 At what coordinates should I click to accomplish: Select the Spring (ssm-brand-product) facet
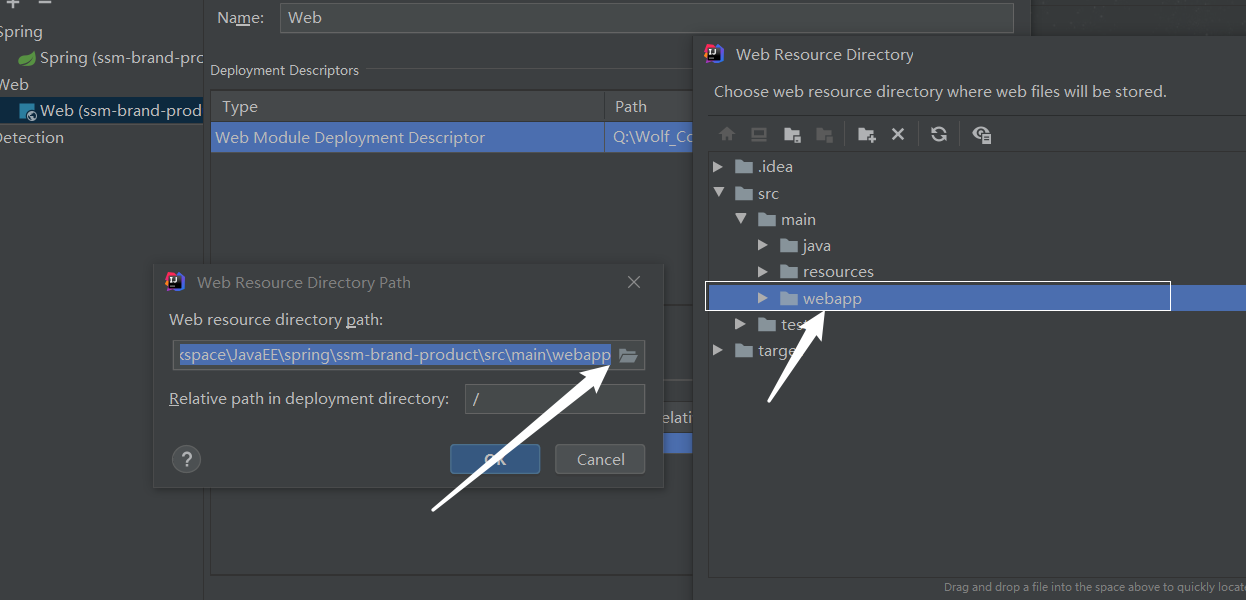pyautogui.click(x=121, y=58)
